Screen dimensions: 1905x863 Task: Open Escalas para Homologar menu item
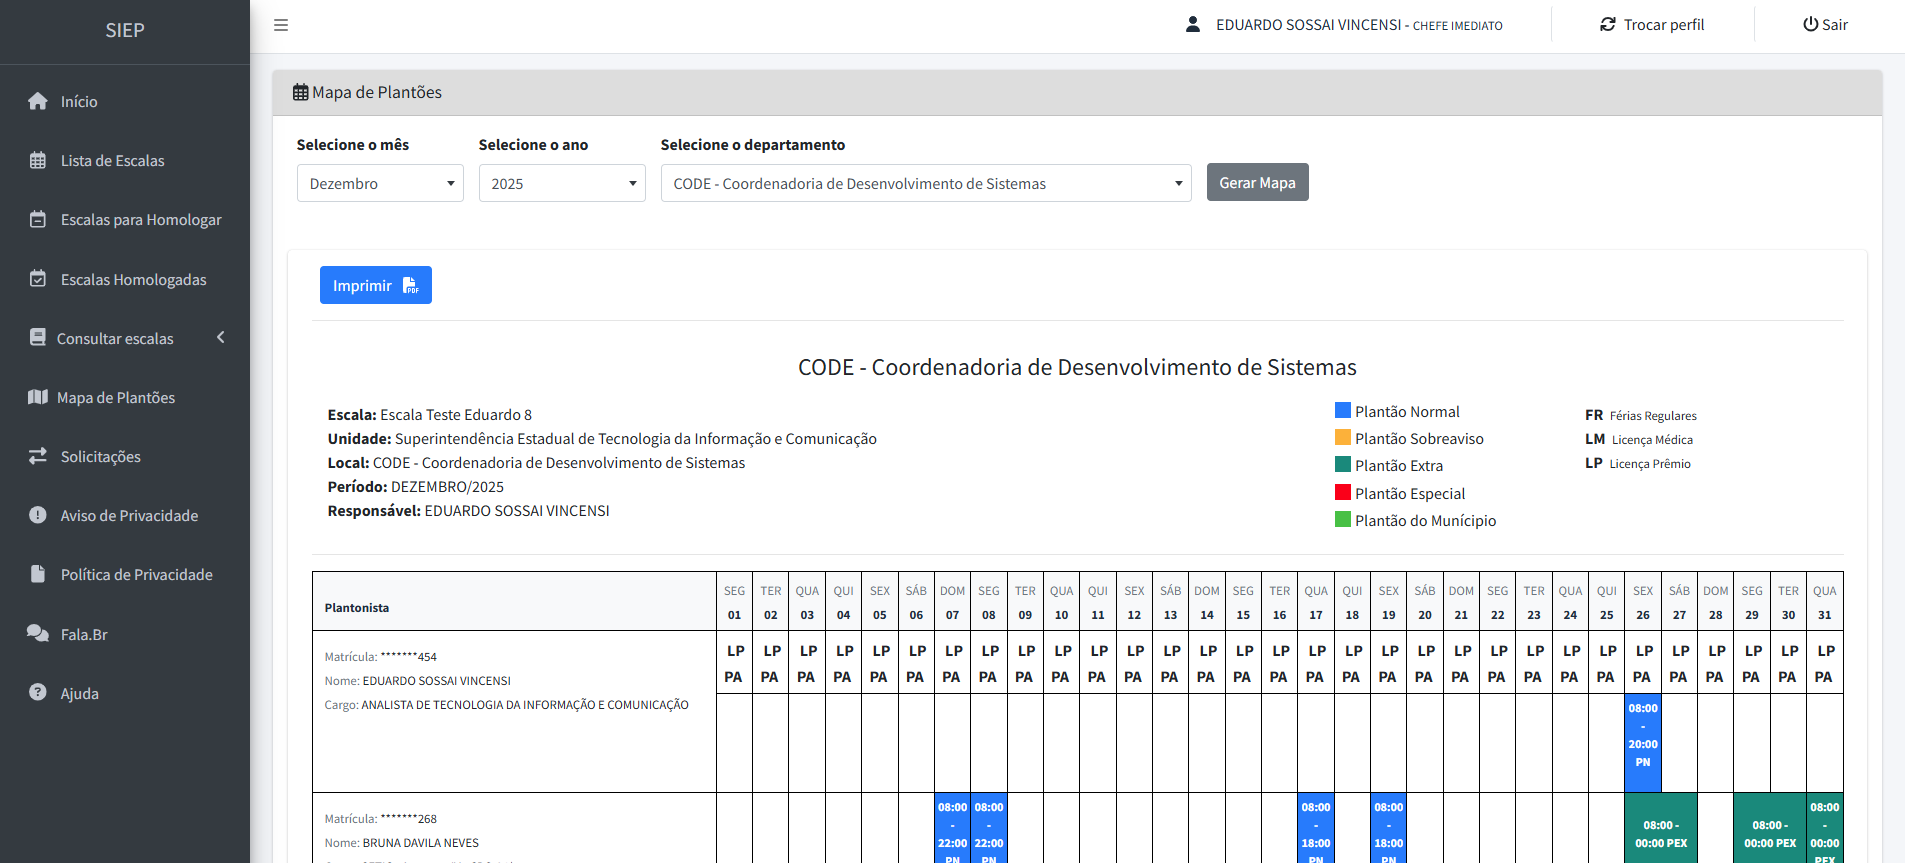click(141, 220)
